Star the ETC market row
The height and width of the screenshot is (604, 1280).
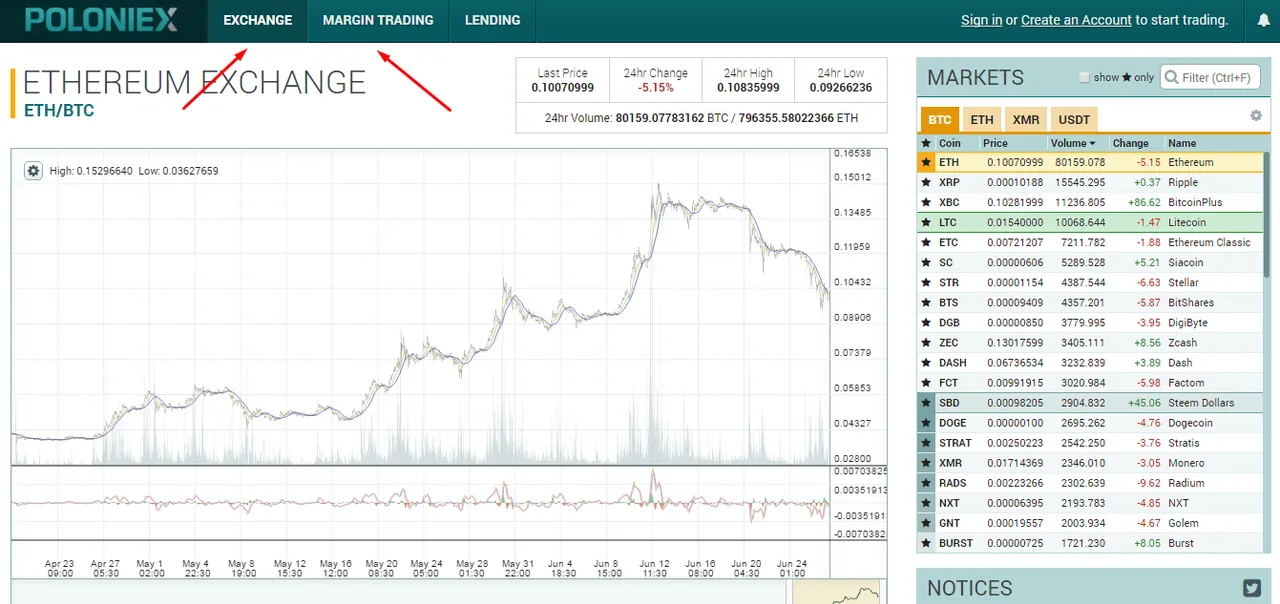click(926, 242)
